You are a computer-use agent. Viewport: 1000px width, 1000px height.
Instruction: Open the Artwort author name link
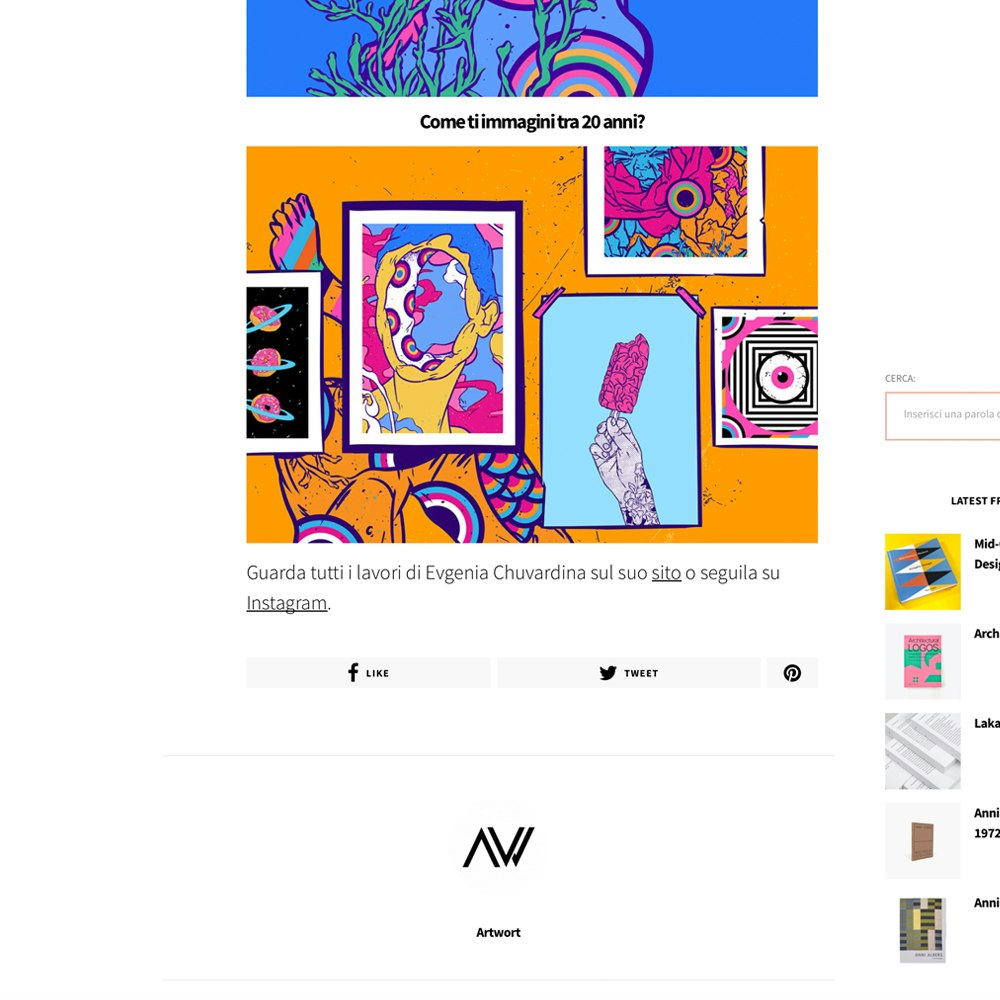(x=498, y=932)
